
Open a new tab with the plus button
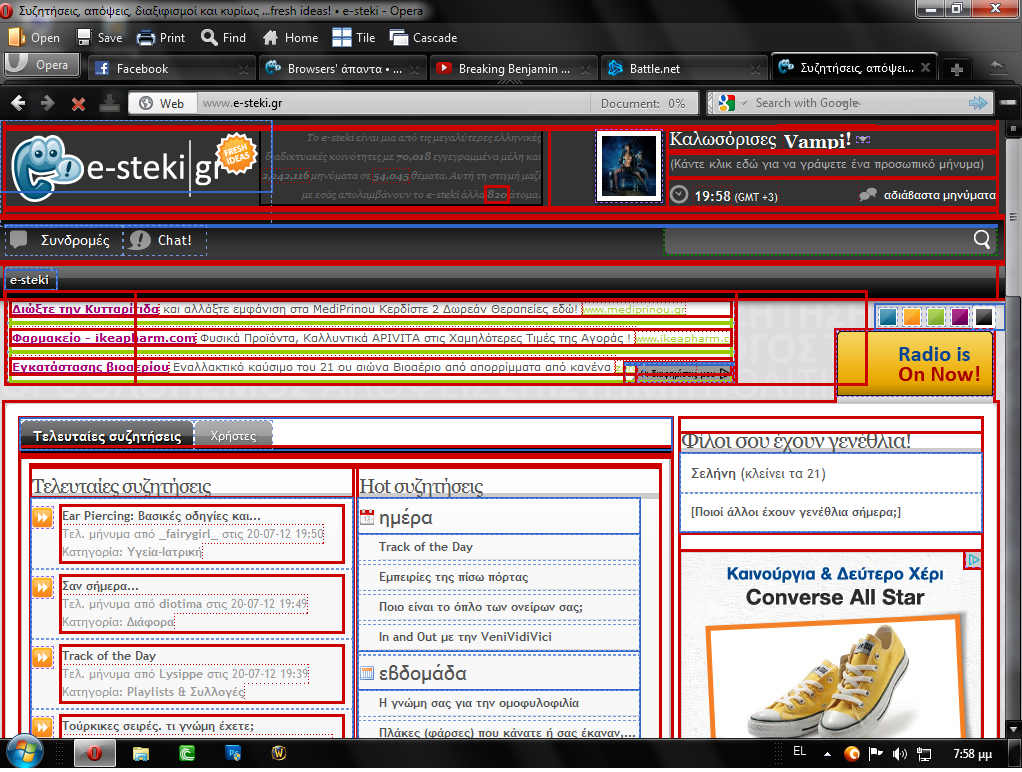pos(957,69)
